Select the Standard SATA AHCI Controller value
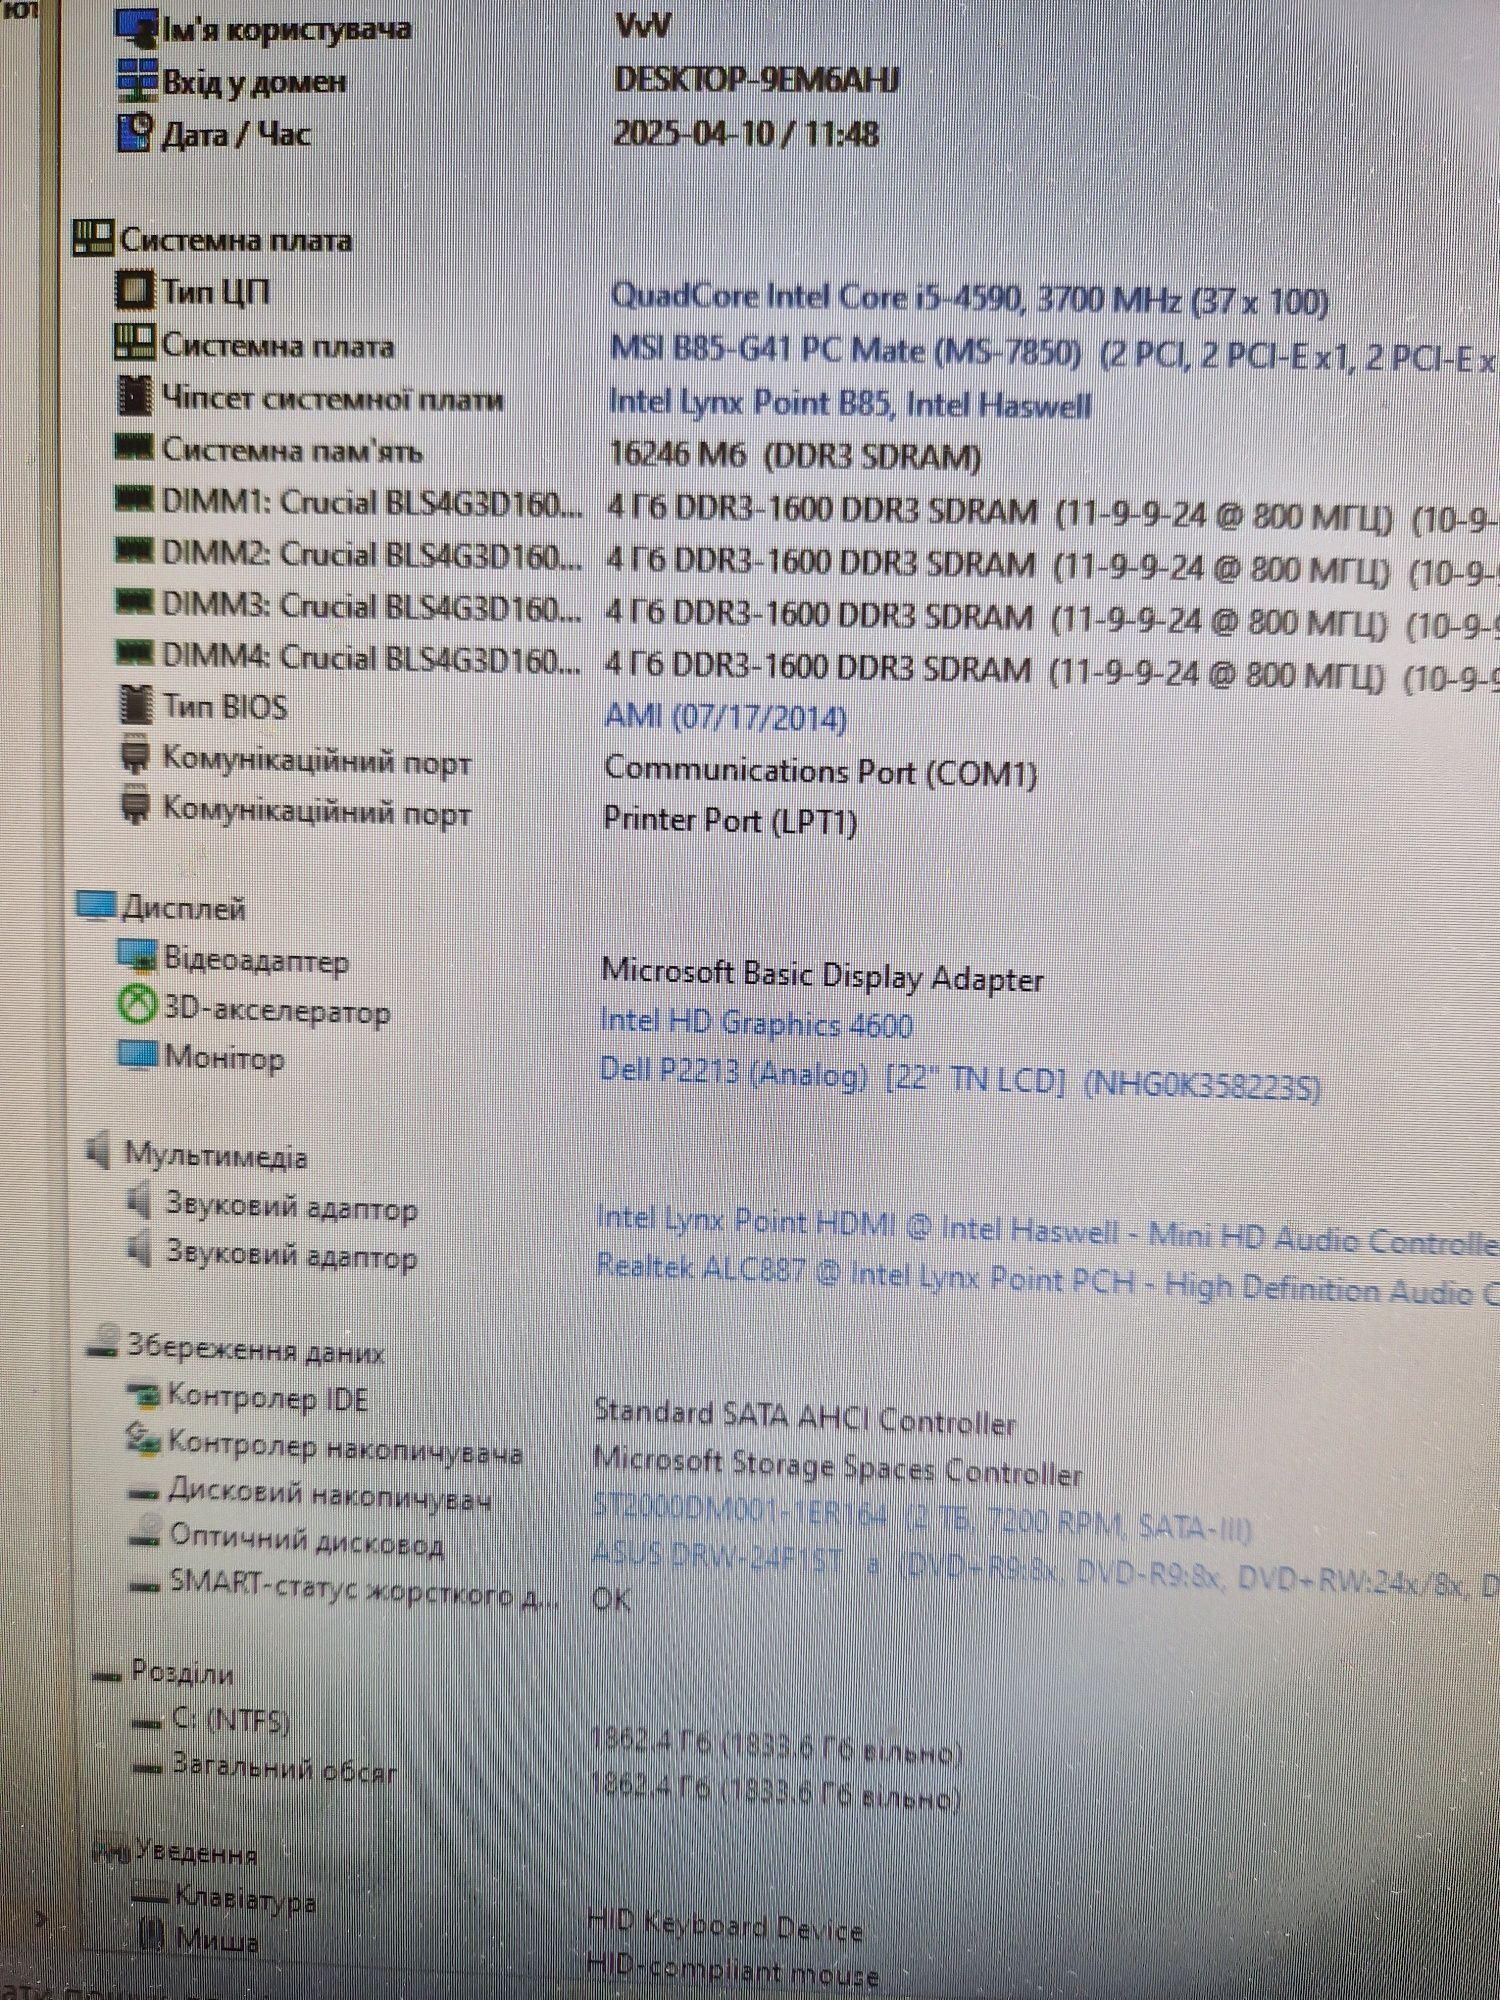The height and width of the screenshot is (2000, 1500). [x=805, y=1417]
